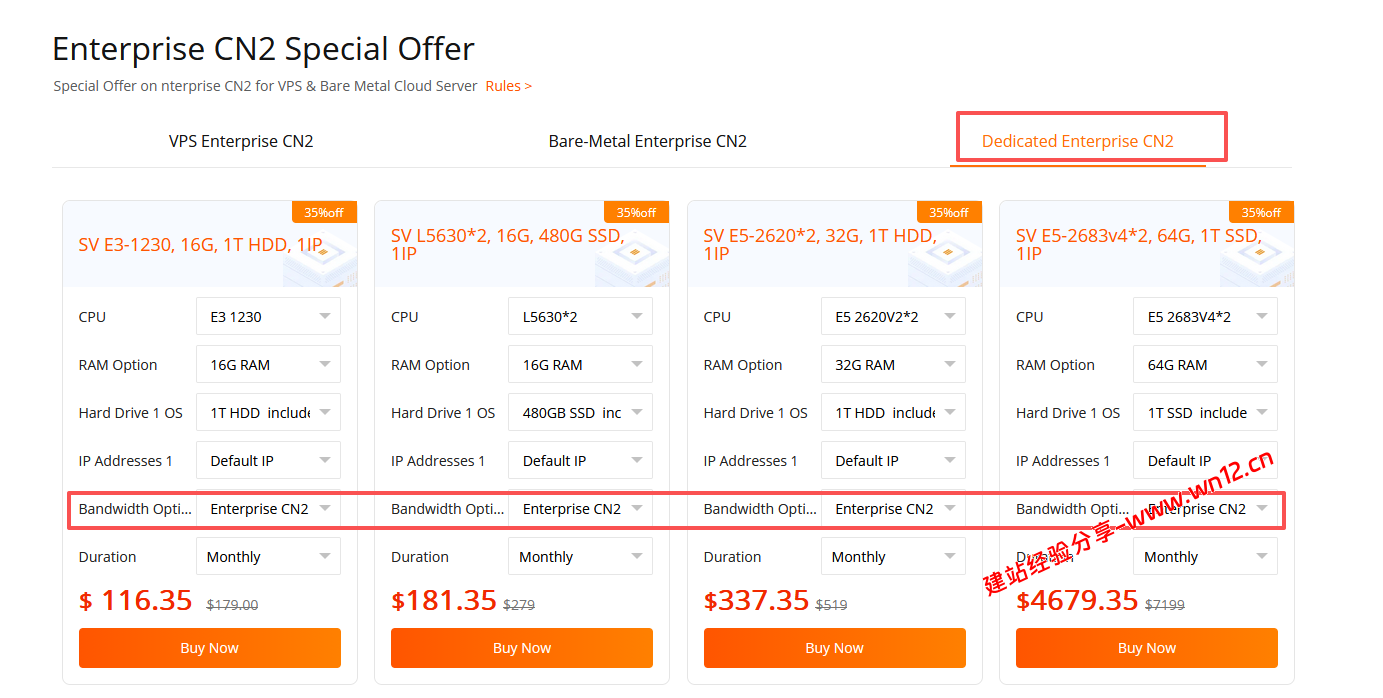Switch to the VPS Enterprise CN2 tab
Viewport: 1383px width, 698px height.
click(x=241, y=141)
